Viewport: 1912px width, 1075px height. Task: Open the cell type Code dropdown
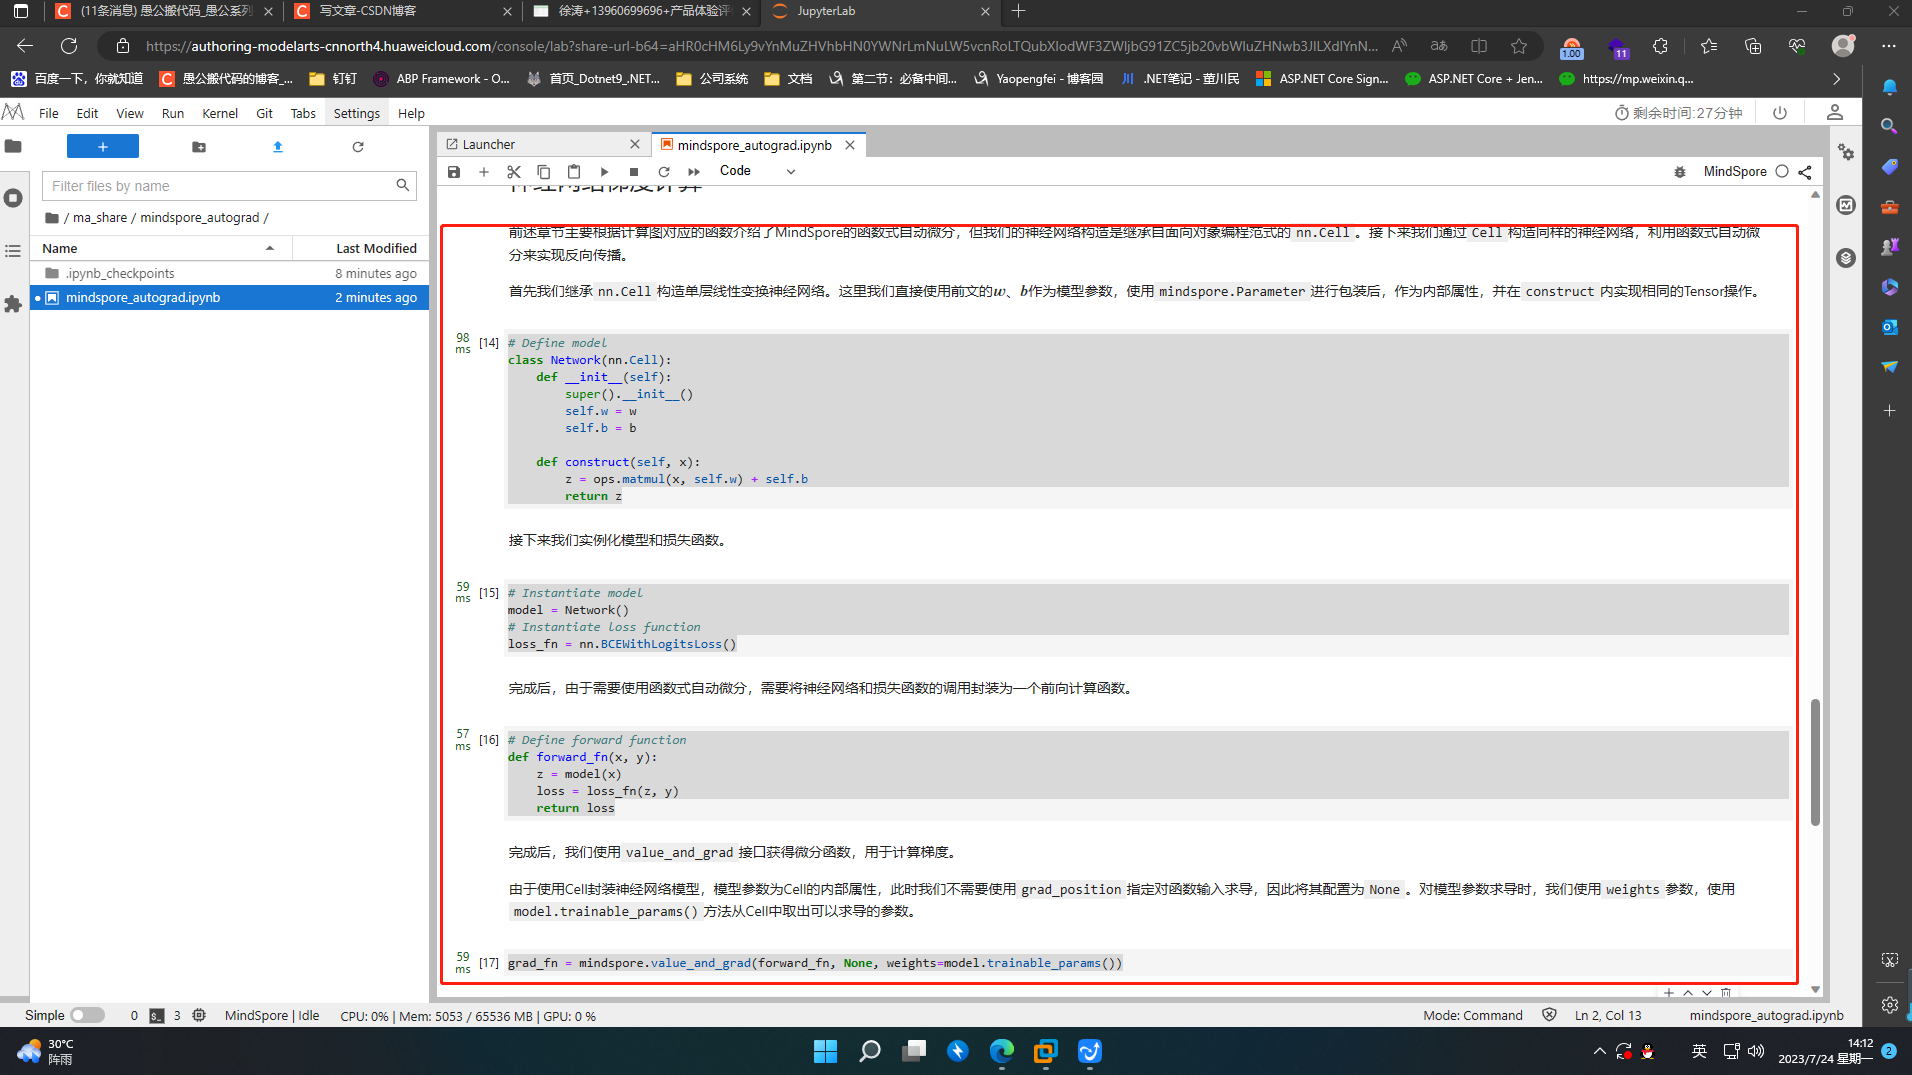[757, 171]
